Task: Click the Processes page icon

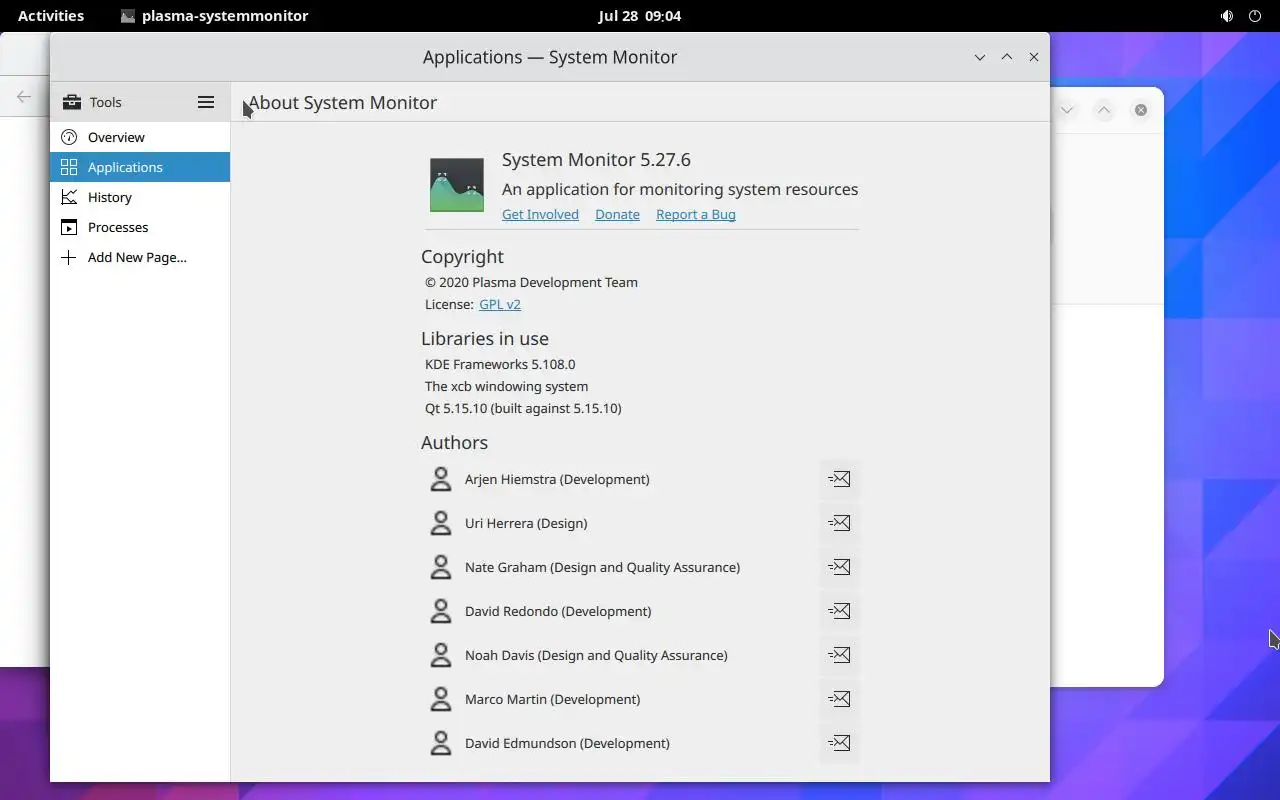Action: pyautogui.click(x=69, y=227)
